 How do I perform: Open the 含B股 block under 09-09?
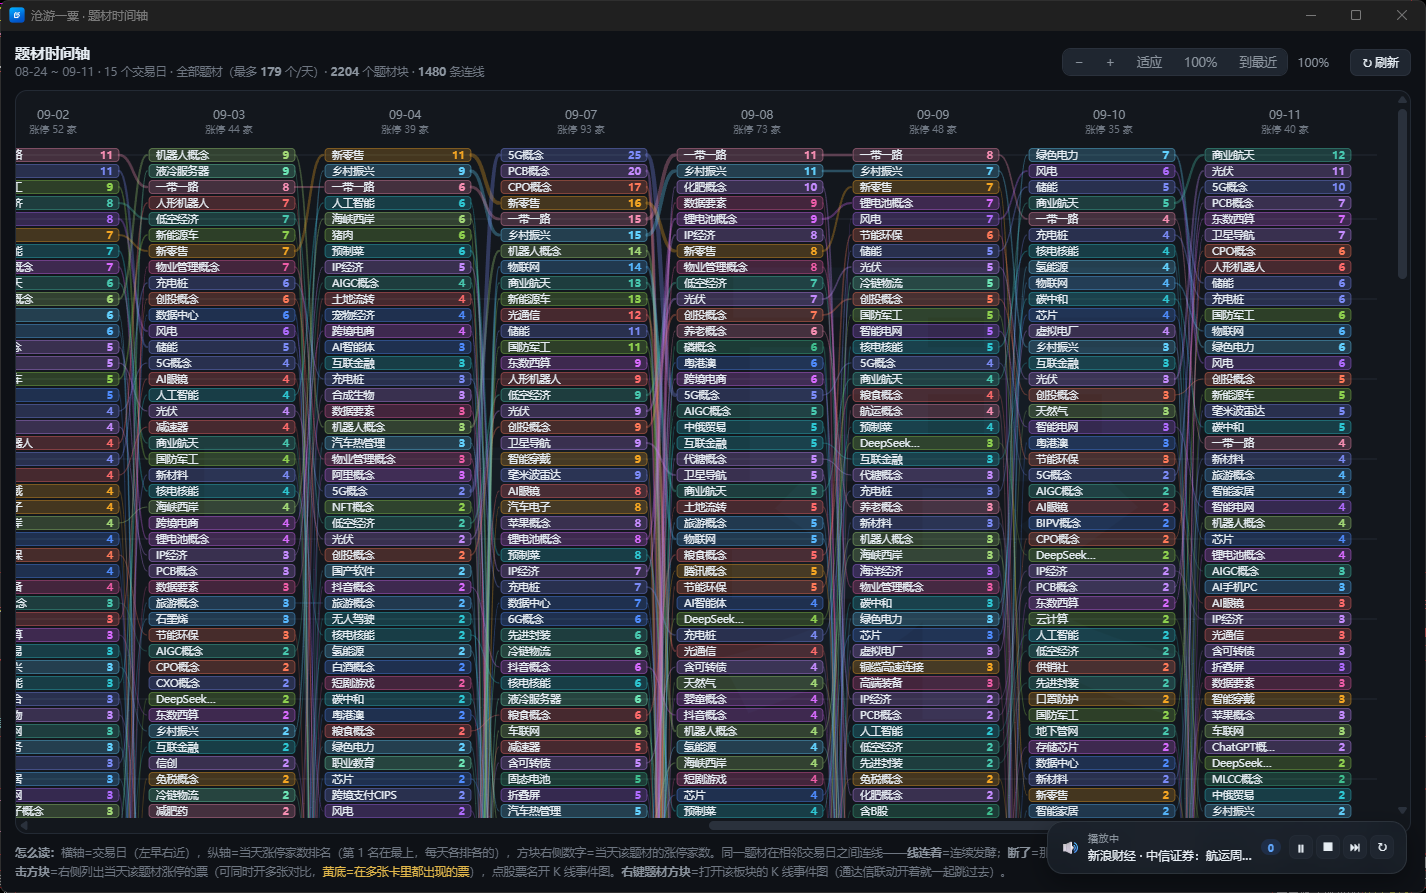tap(926, 811)
